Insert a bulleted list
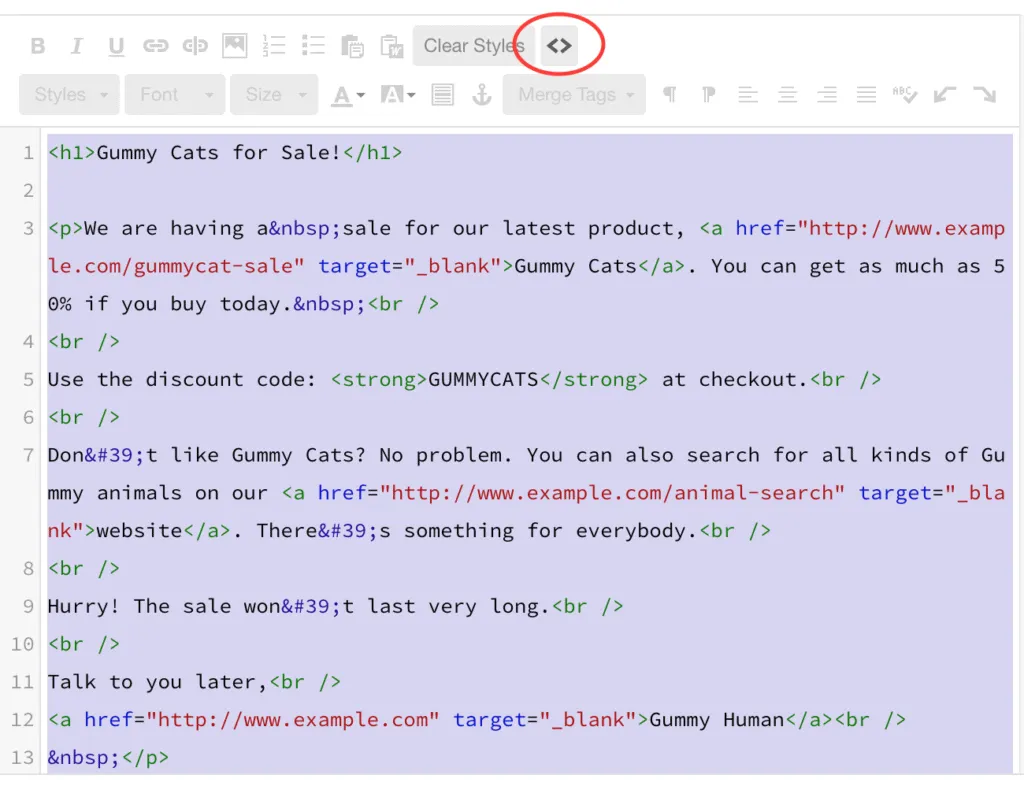The width and height of the screenshot is (1024, 786). coord(312,45)
